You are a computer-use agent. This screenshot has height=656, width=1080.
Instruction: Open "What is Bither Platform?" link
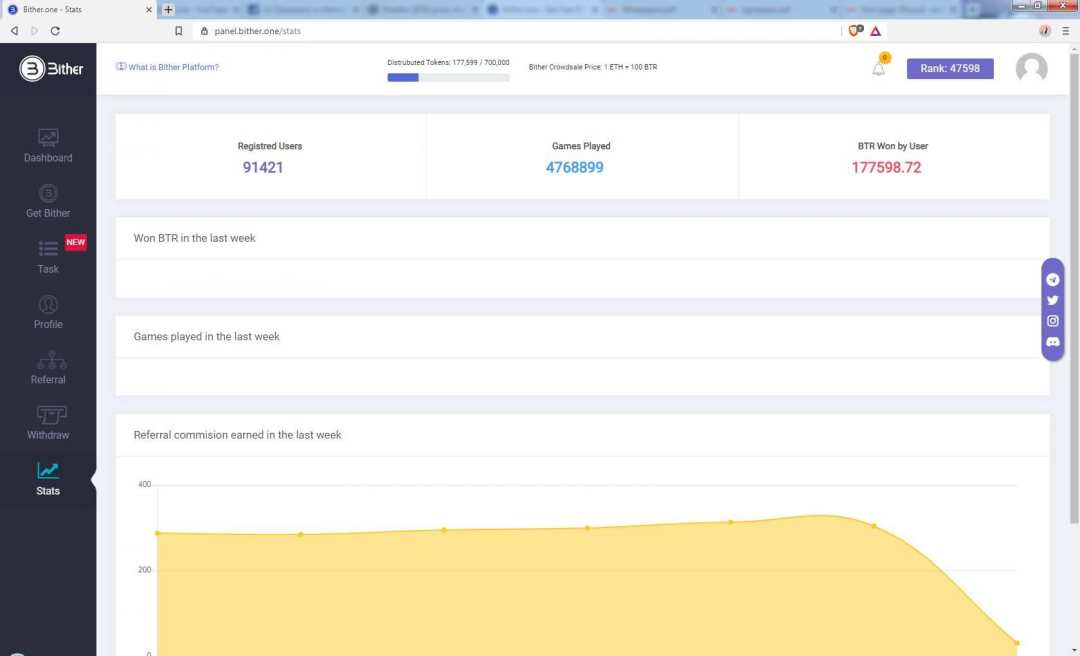pyautogui.click(x=167, y=67)
